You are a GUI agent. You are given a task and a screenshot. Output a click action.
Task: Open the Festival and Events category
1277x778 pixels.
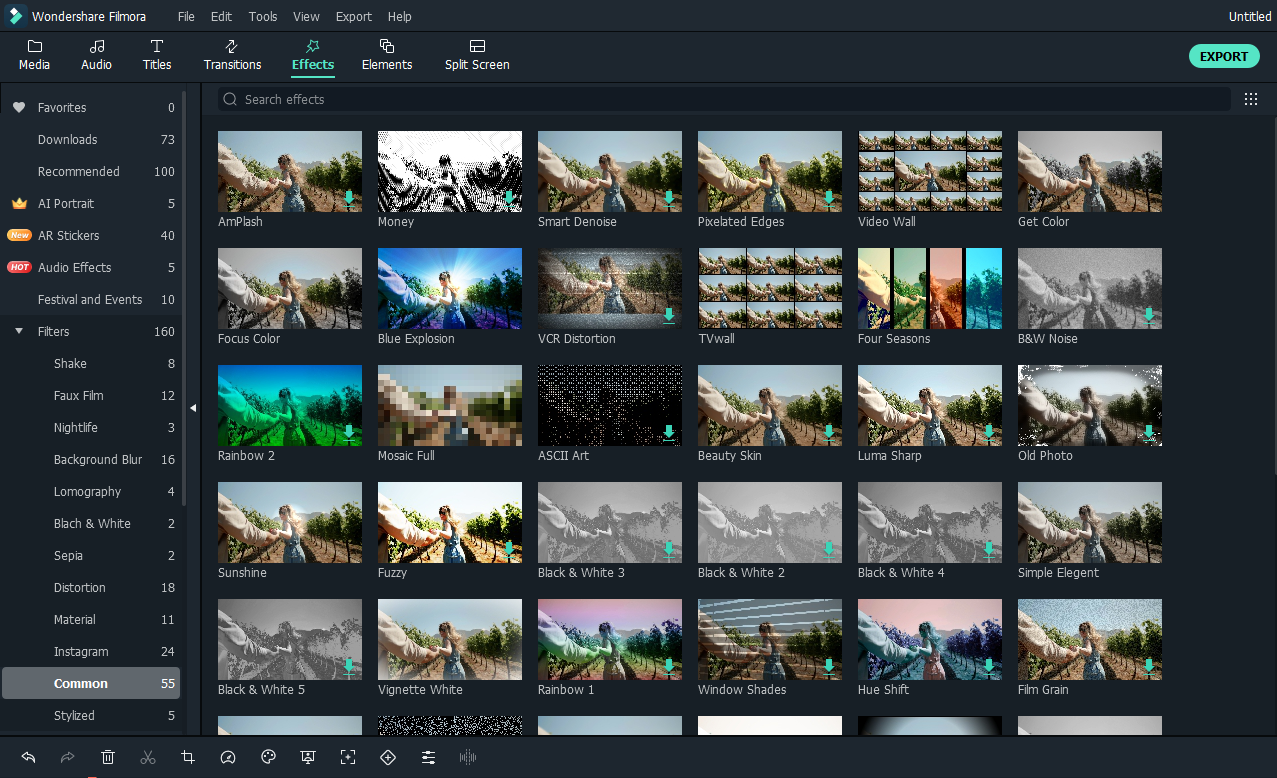click(x=92, y=299)
